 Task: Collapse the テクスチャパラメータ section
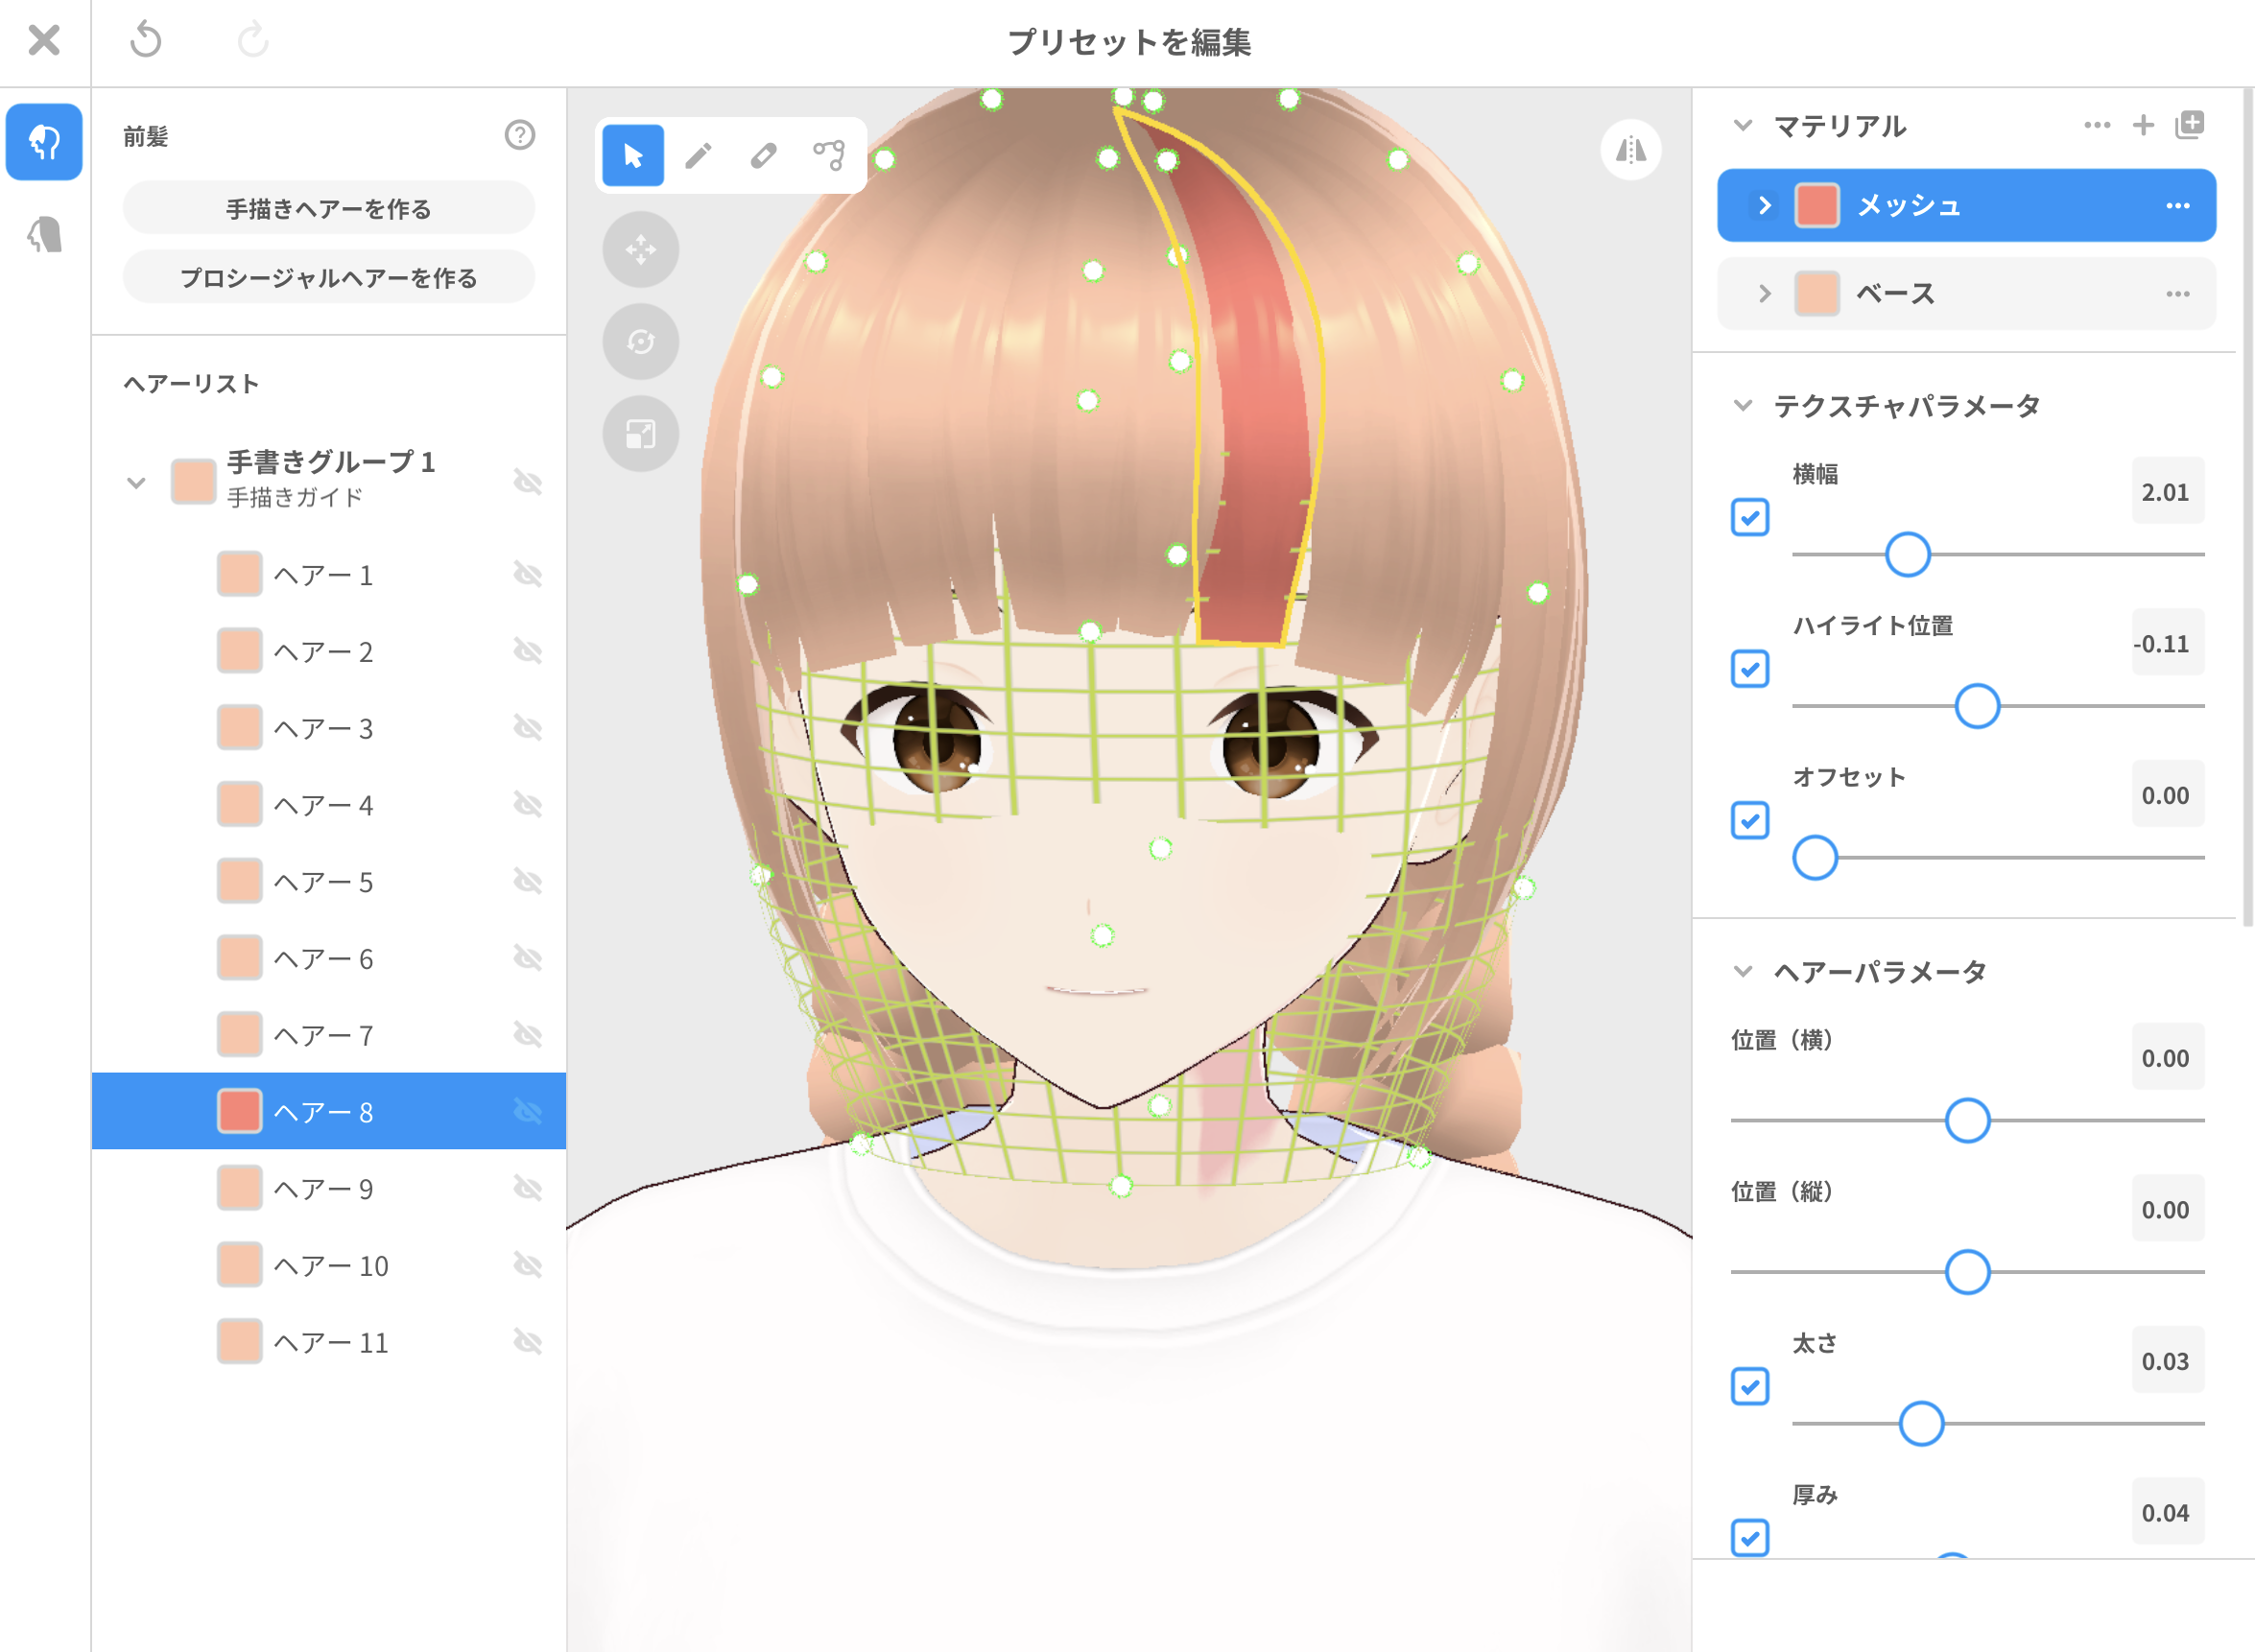point(1743,405)
